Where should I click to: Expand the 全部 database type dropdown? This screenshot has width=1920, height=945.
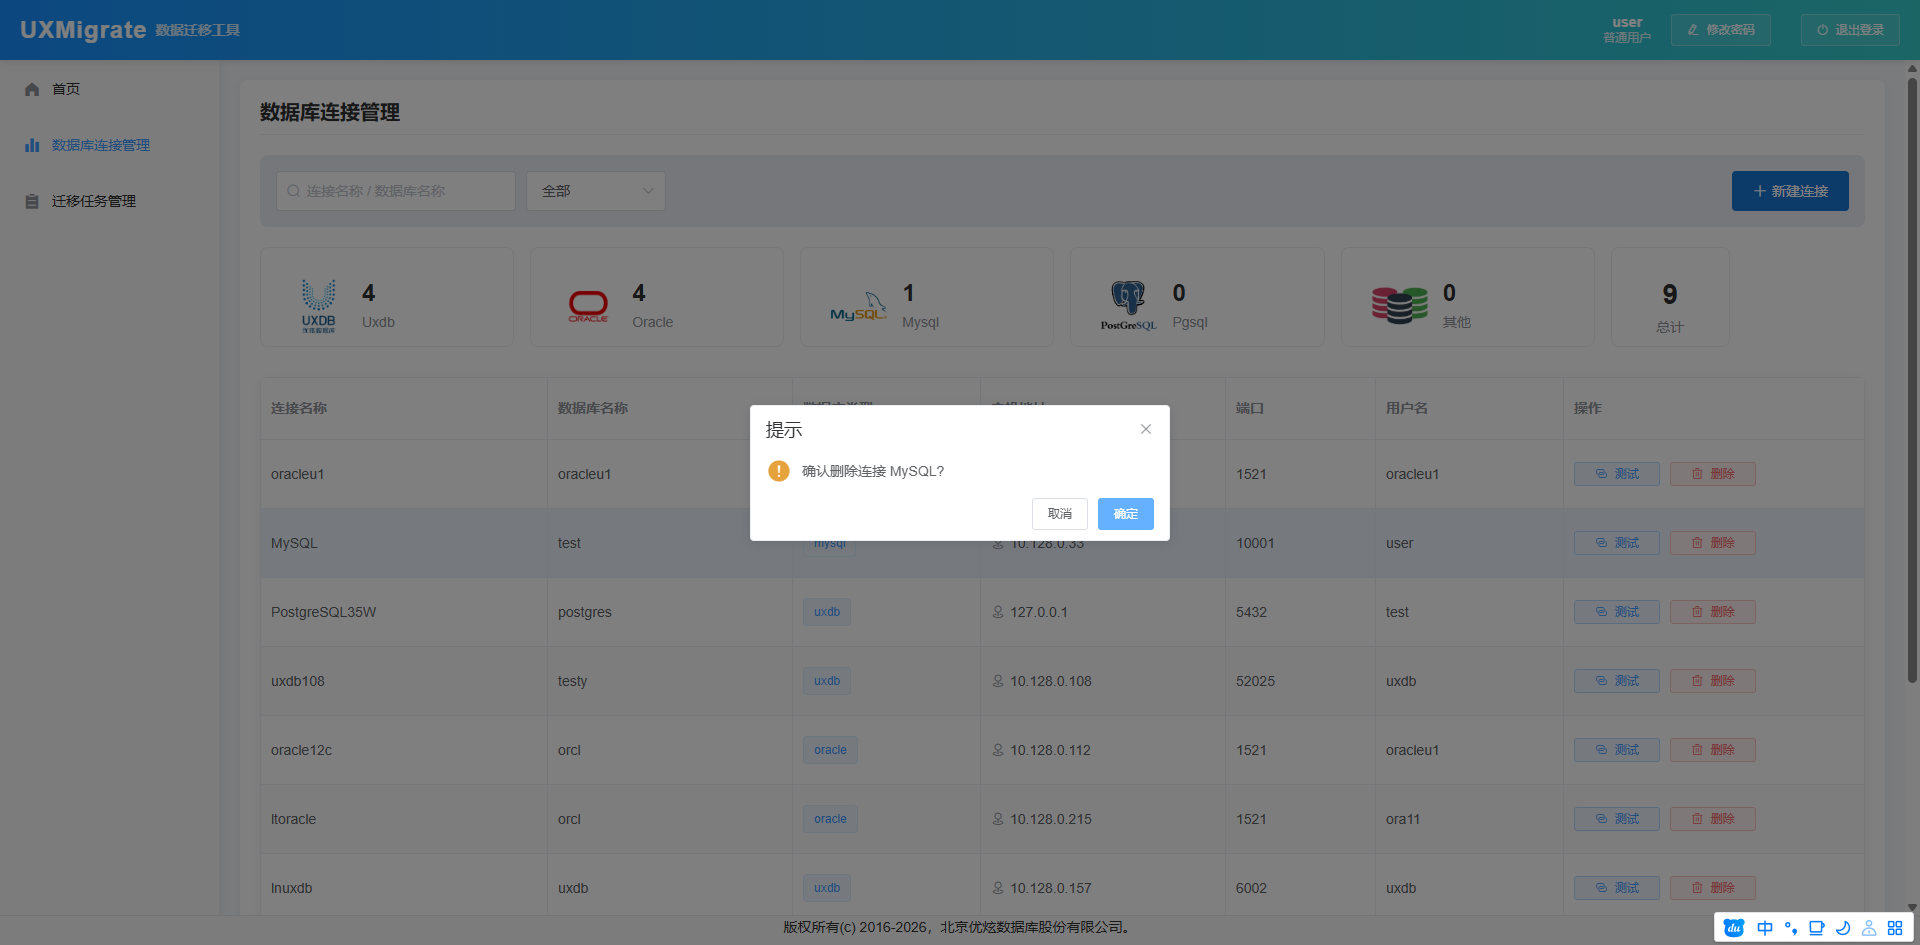click(x=596, y=191)
